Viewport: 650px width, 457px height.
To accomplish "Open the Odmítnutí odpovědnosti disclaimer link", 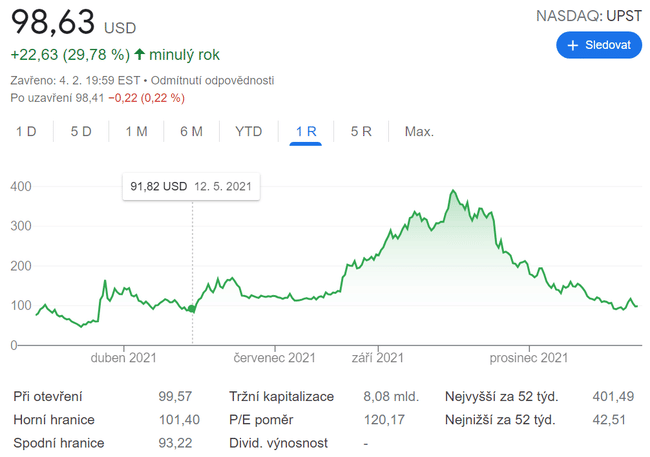I will (x=212, y=80).
